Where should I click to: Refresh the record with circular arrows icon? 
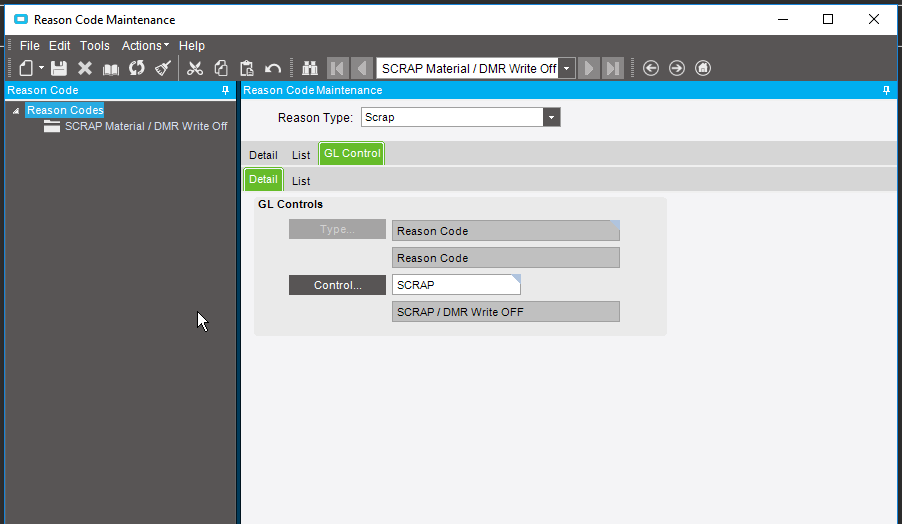click(x=136, y=68)
